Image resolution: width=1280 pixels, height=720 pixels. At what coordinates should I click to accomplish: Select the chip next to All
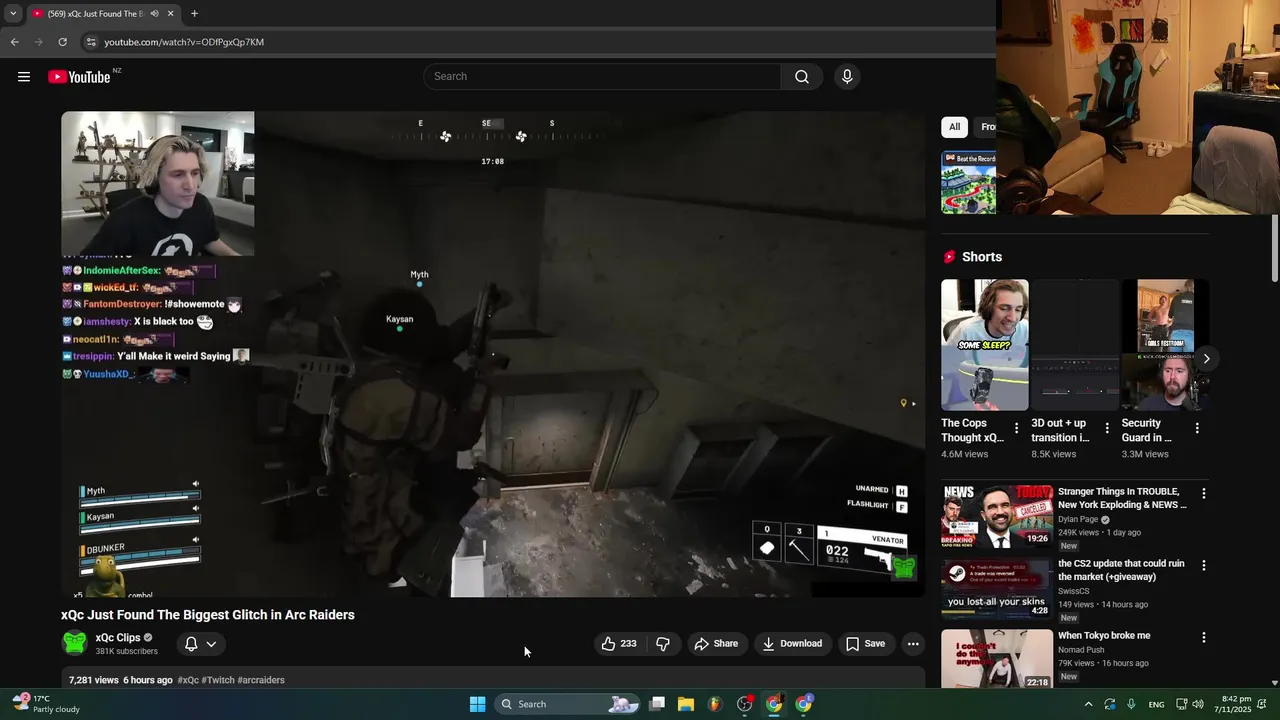point(986,127)
